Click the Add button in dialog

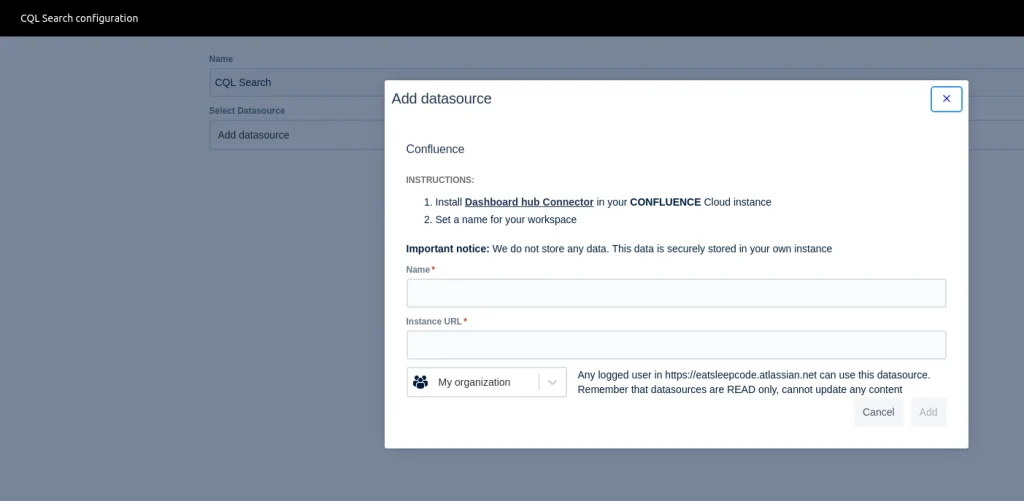tap(928, 412)
